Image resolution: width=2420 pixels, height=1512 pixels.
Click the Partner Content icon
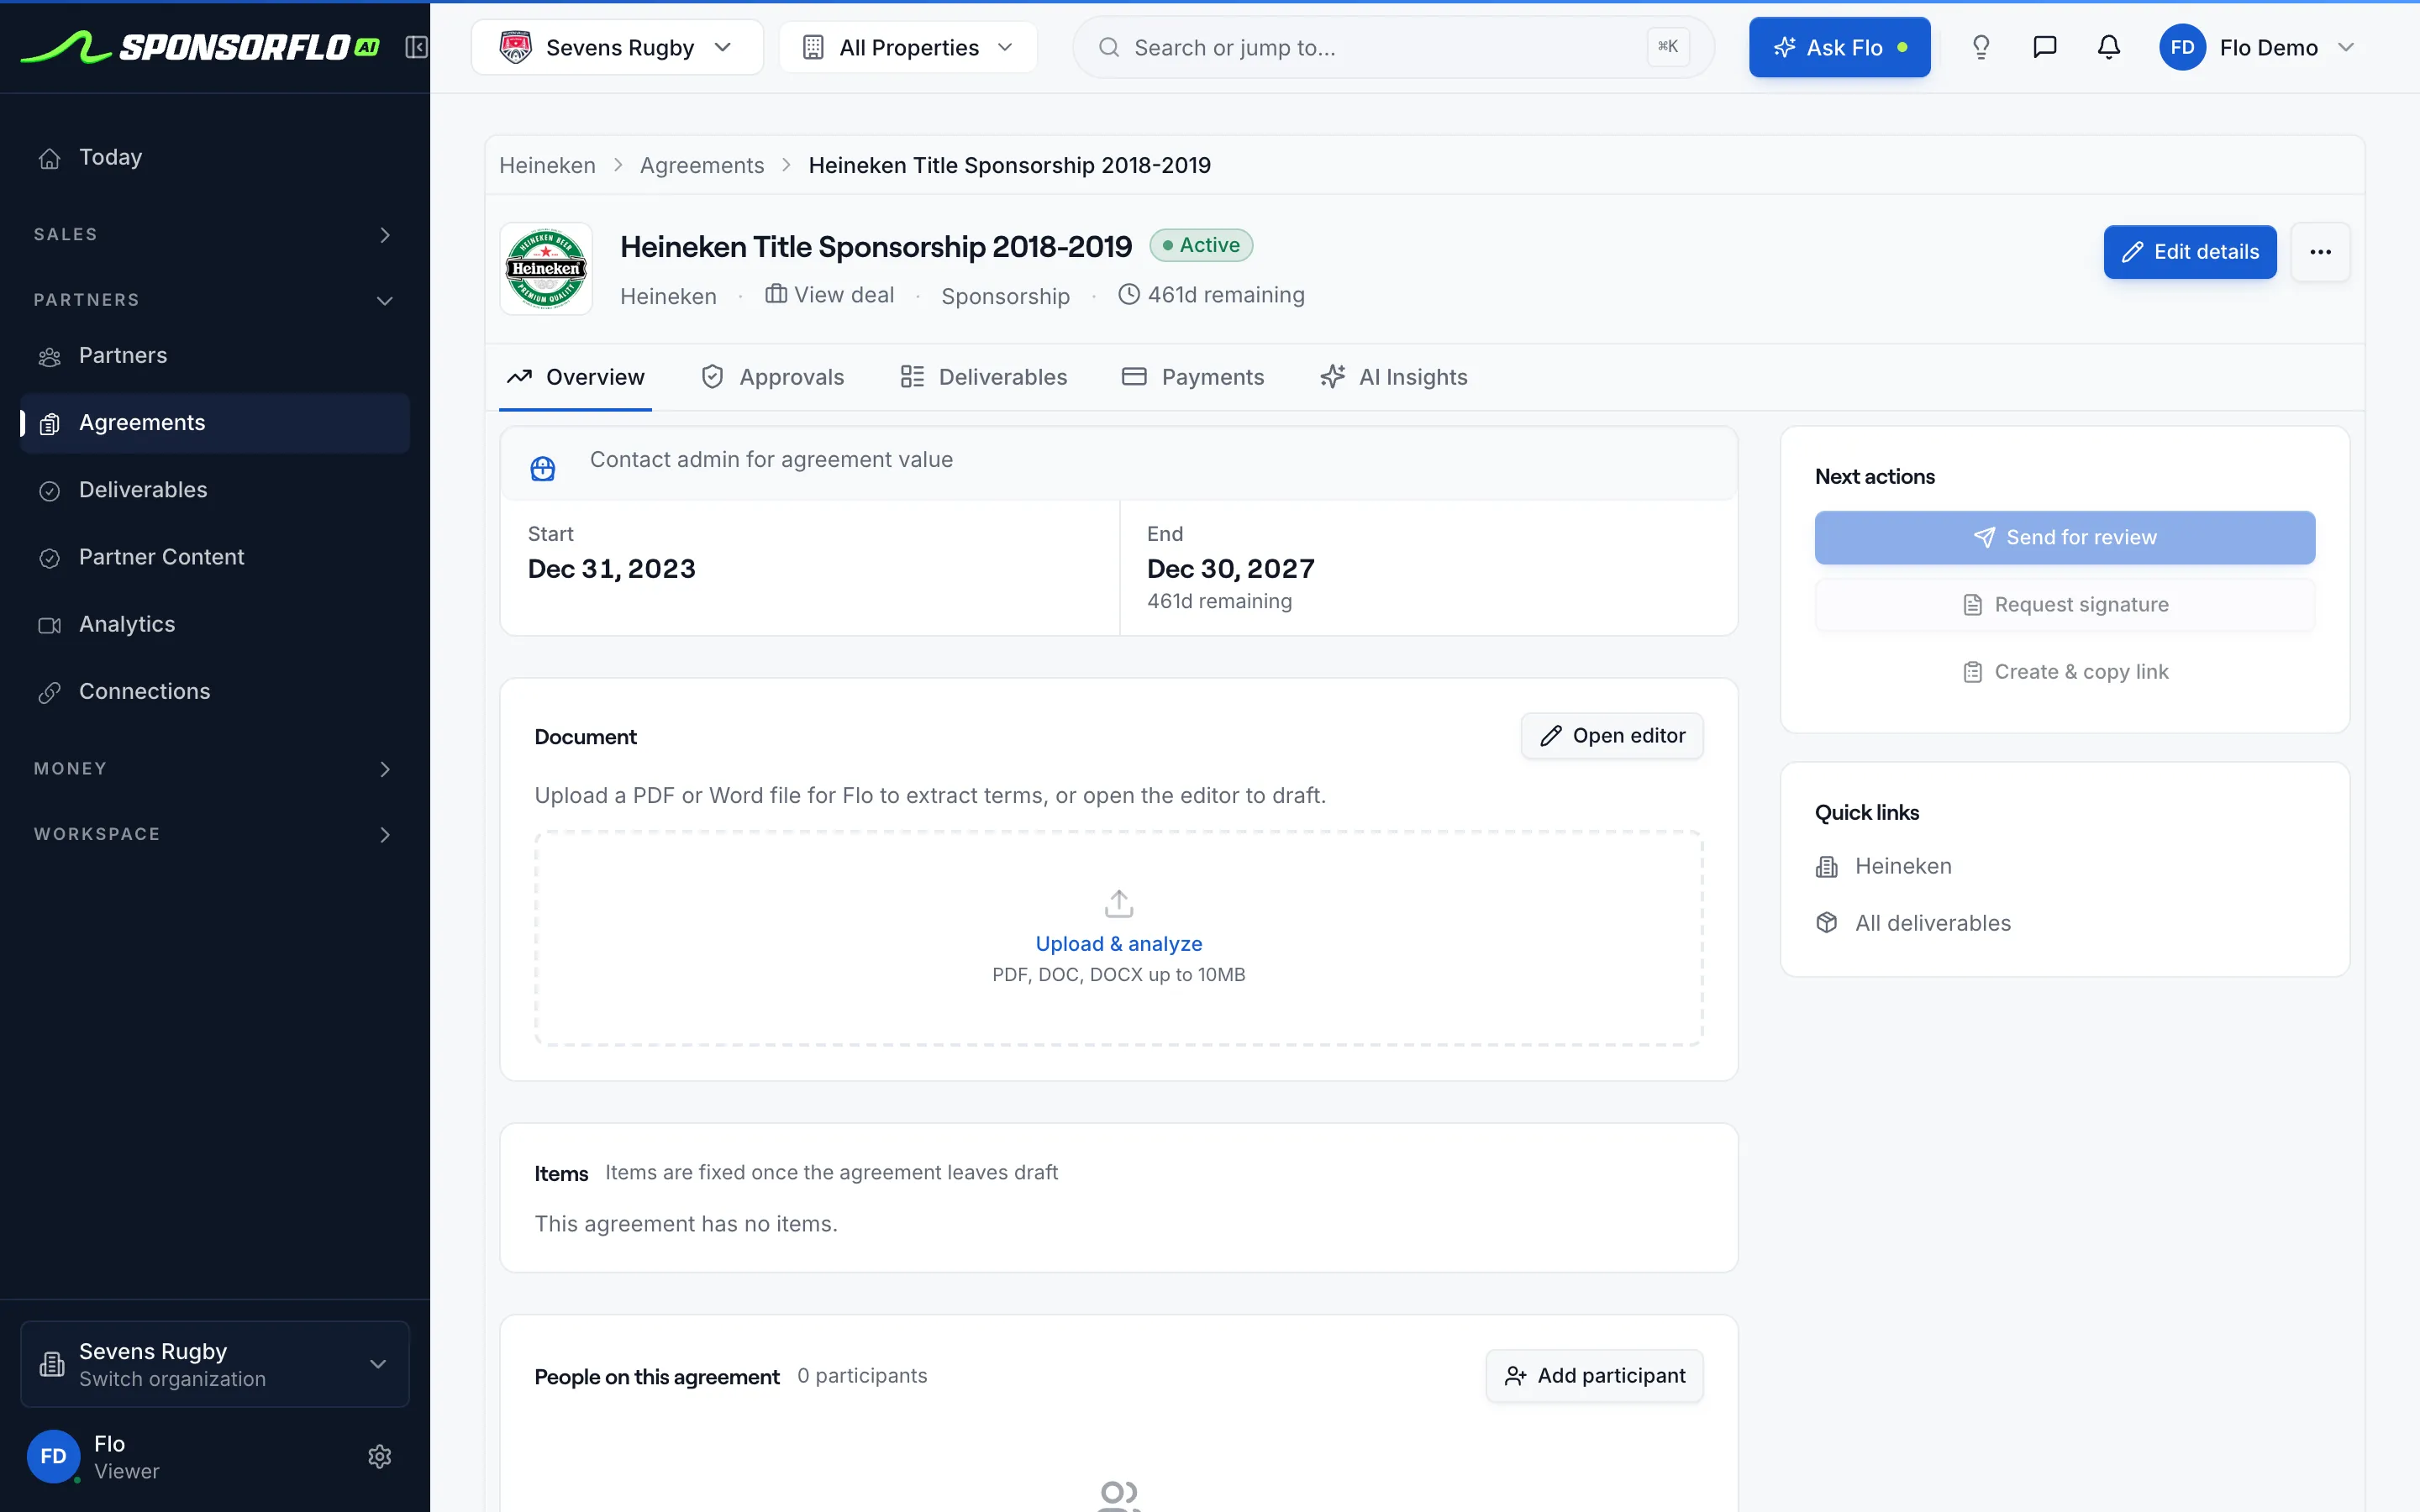pyautogui.click(x=49, y=558)
